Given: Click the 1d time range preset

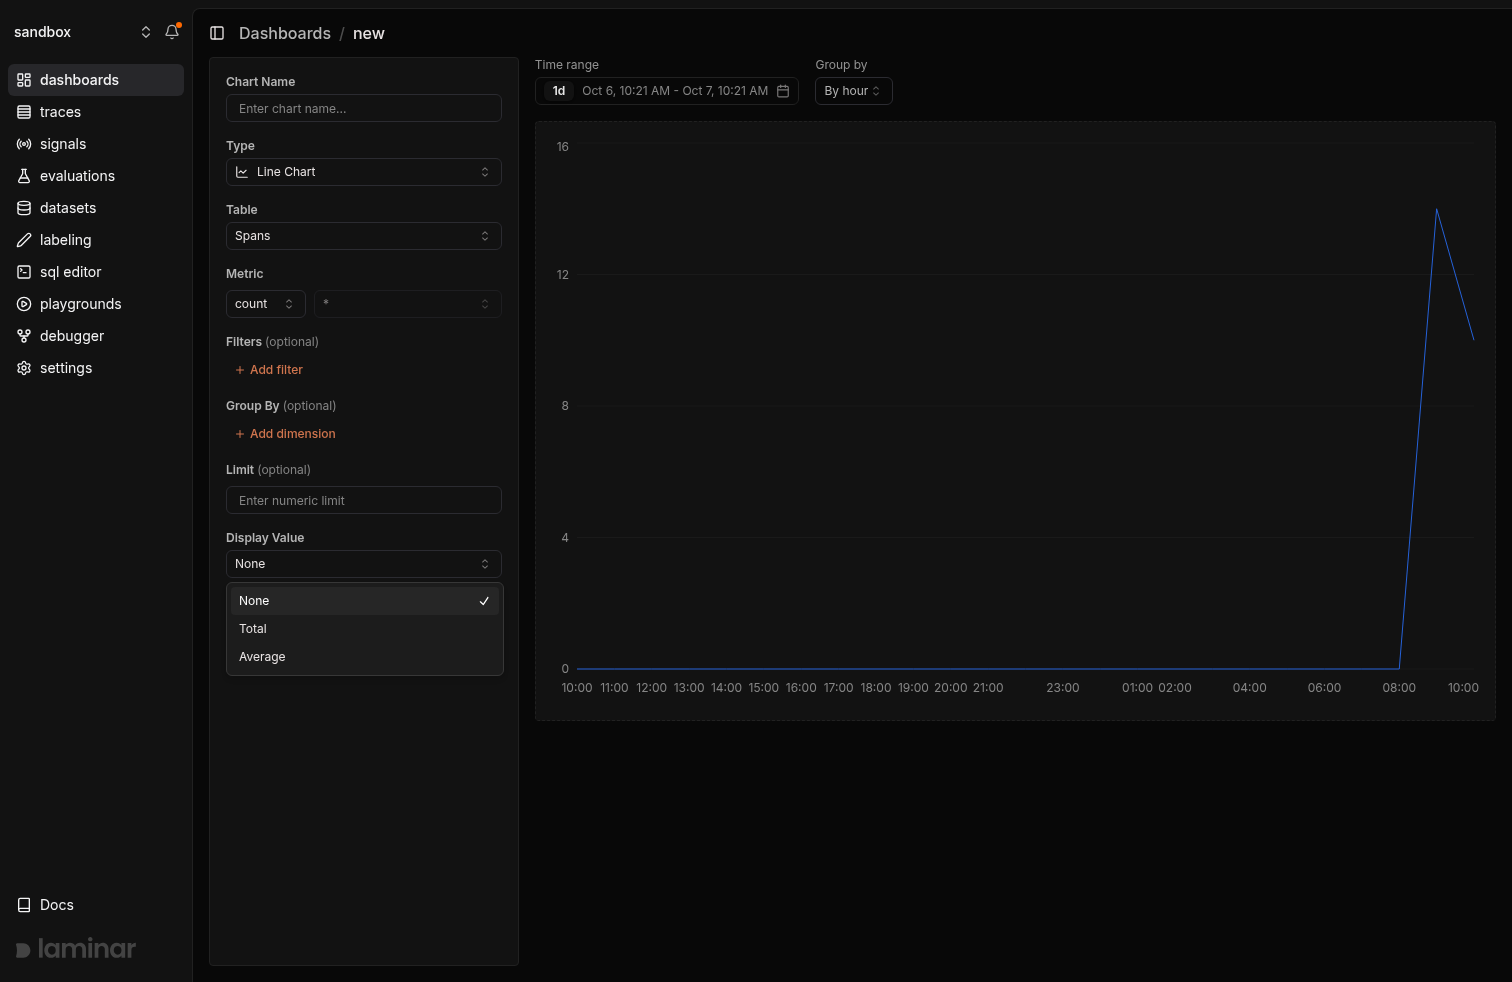Looking at the screenshot, I should click(559, 91).
